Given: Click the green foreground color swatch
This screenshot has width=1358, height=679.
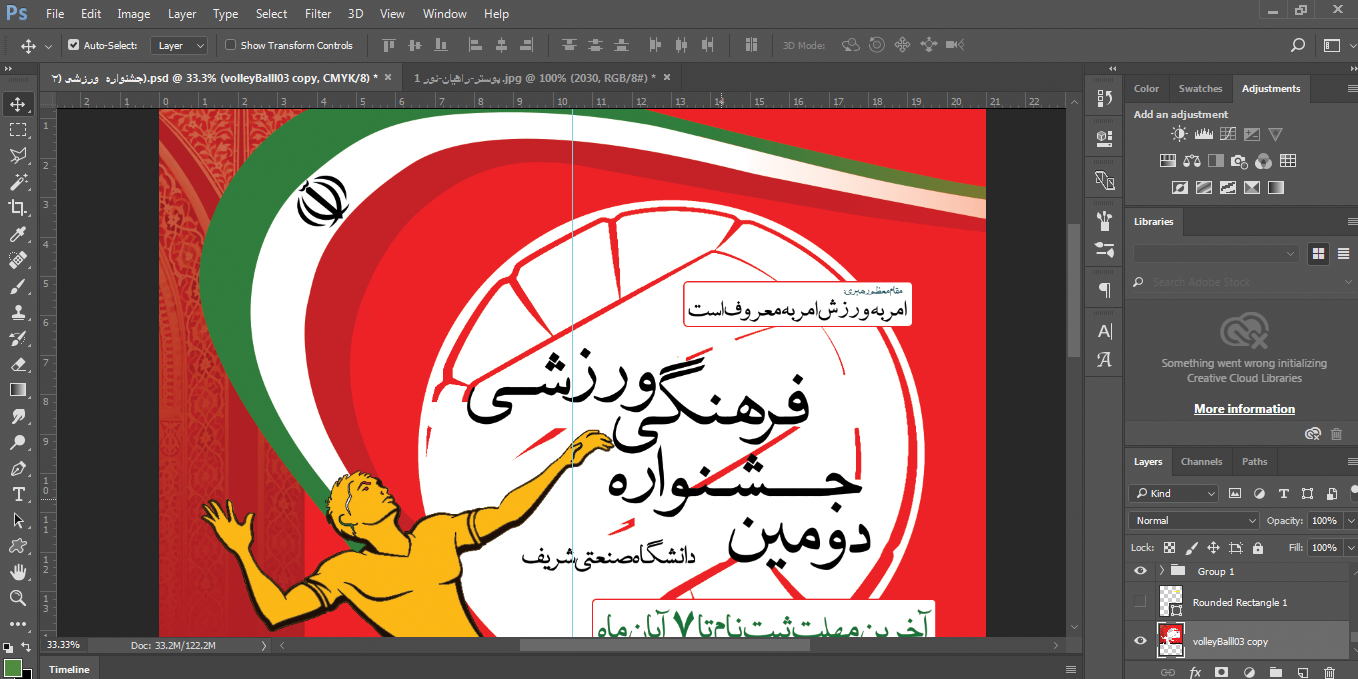Looking at the screenshot, I should point(12,667).
